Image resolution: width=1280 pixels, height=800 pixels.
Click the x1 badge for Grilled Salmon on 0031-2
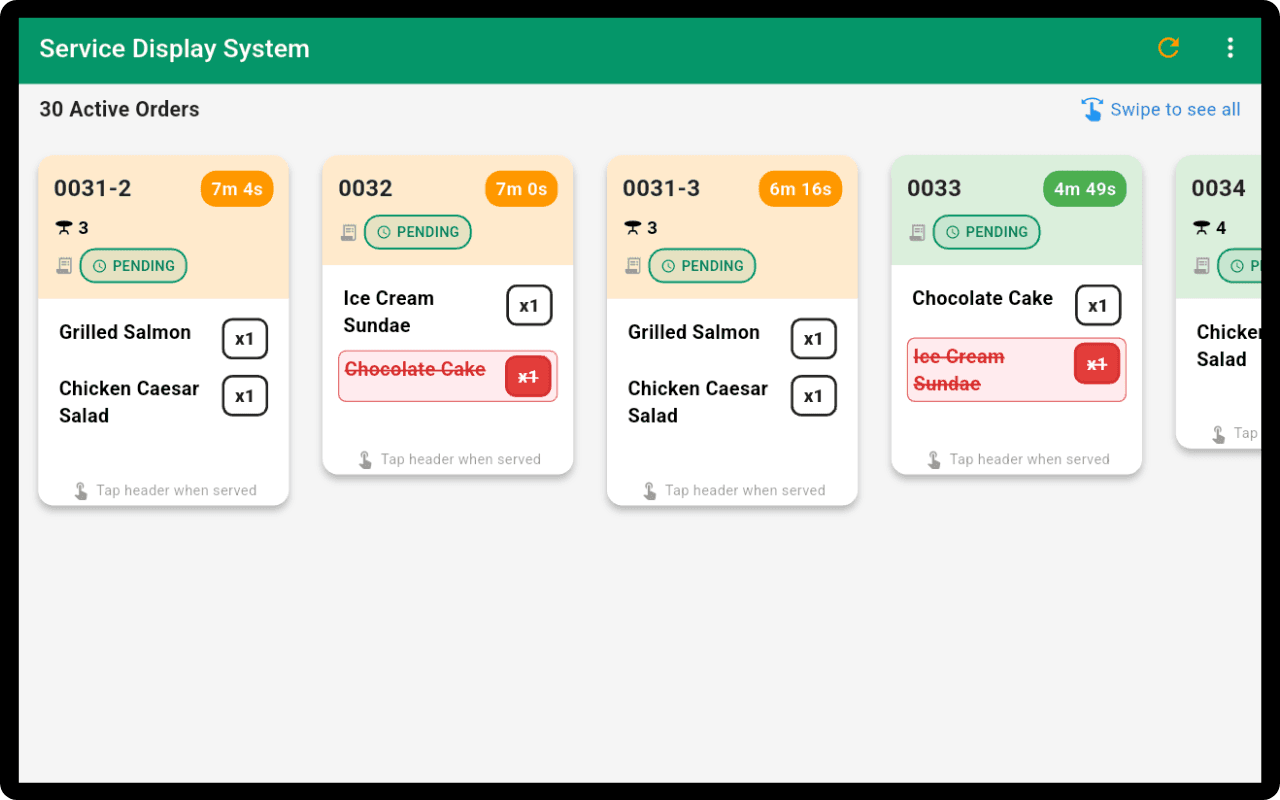coord(245,339)
